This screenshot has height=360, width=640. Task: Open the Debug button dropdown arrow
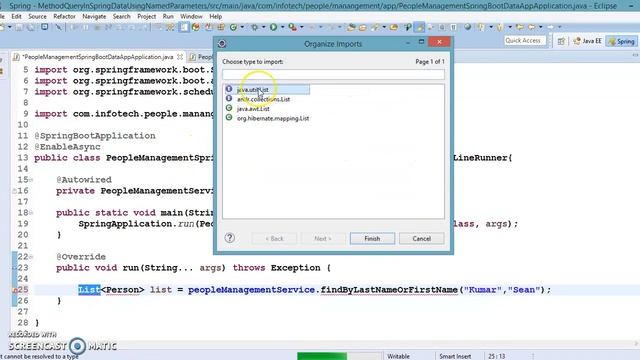263,27
